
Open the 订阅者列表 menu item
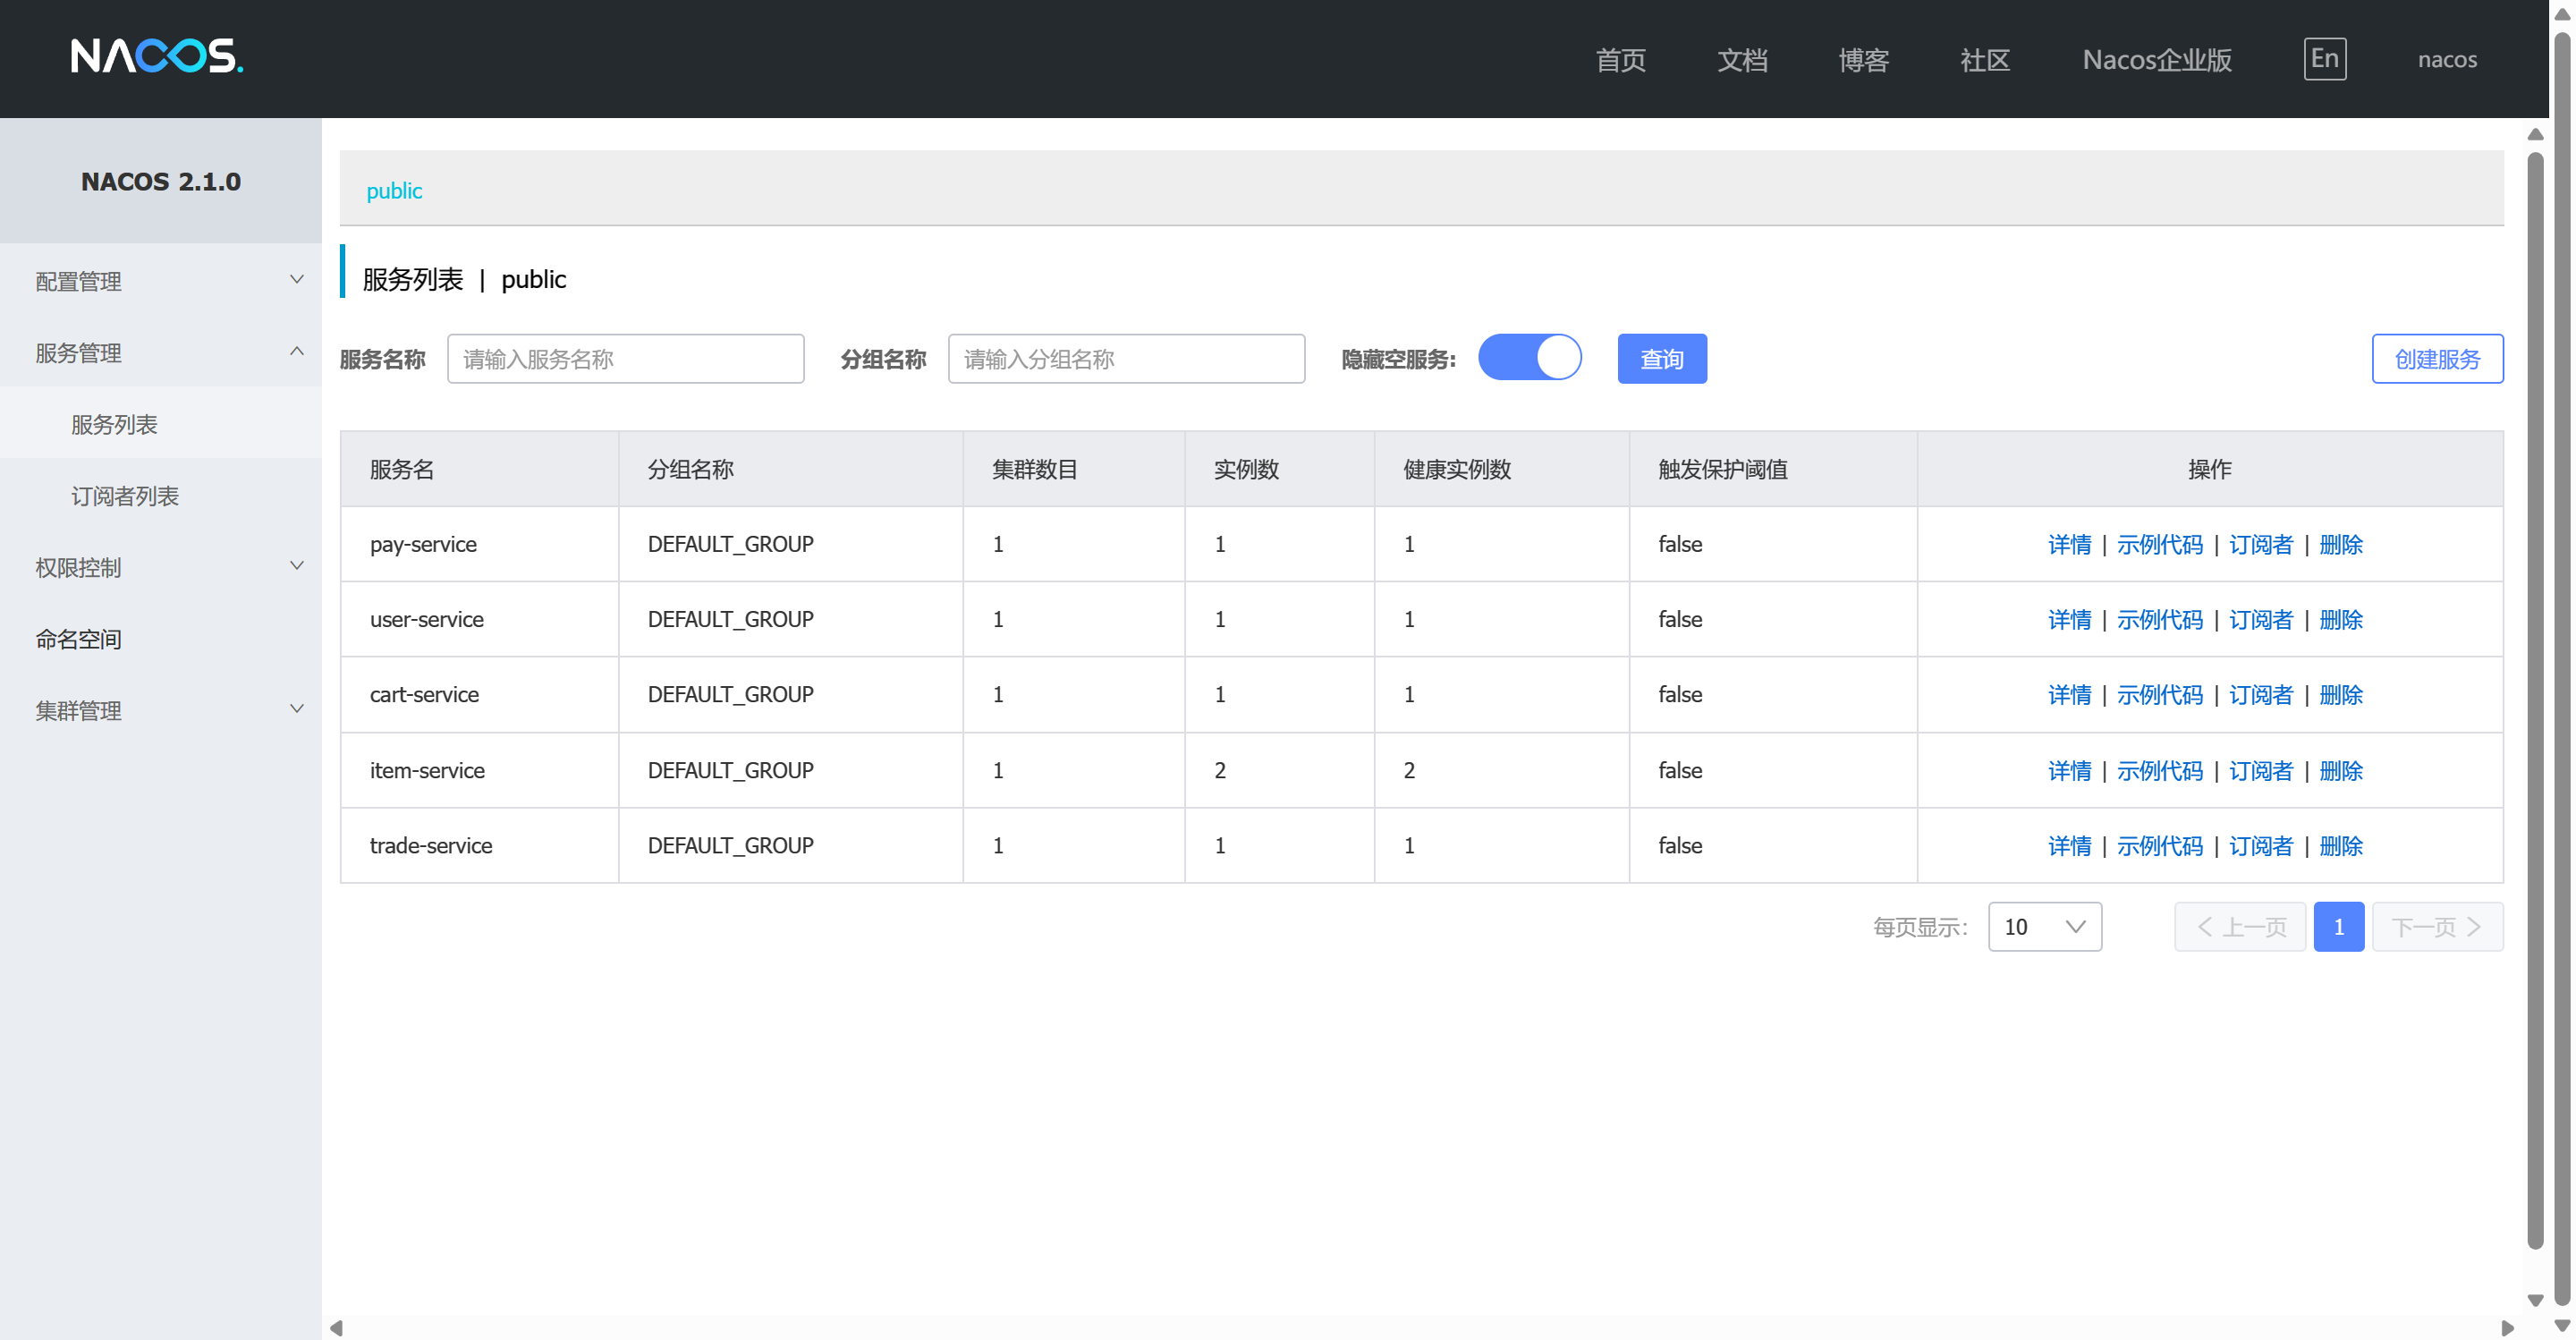(125, 496)
